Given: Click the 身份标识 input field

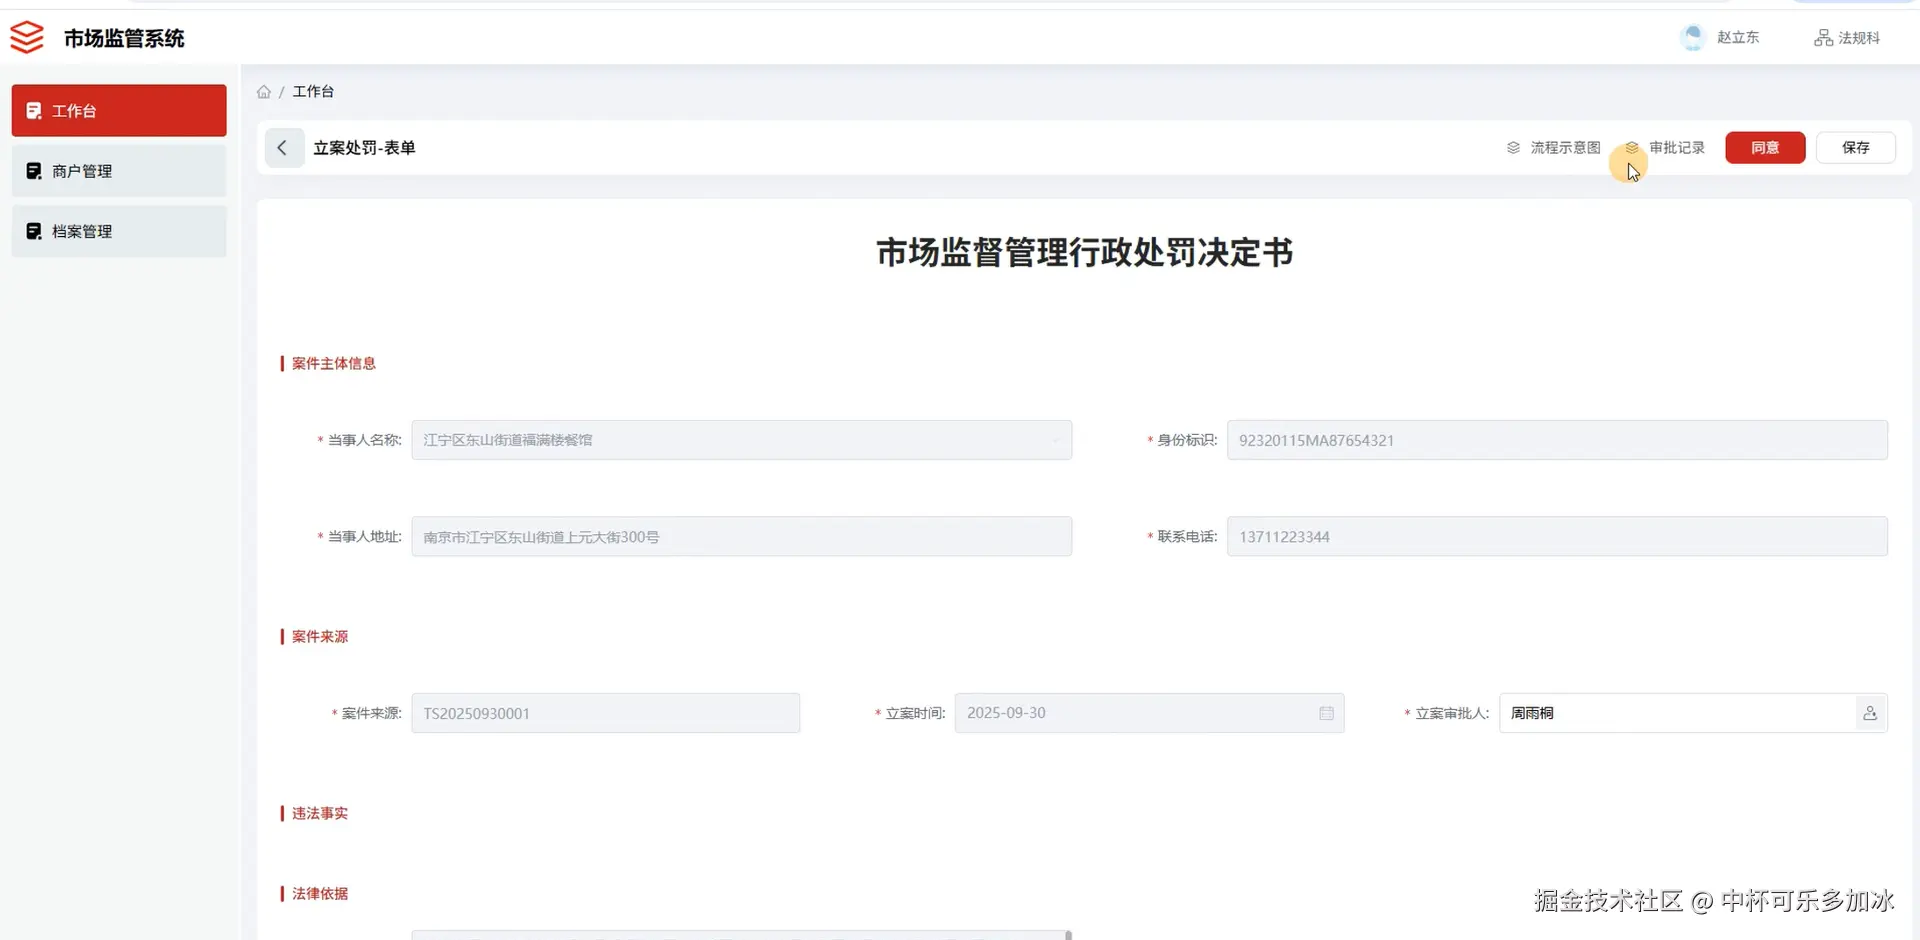Looking at the screenshot, I should (1557, 440).
